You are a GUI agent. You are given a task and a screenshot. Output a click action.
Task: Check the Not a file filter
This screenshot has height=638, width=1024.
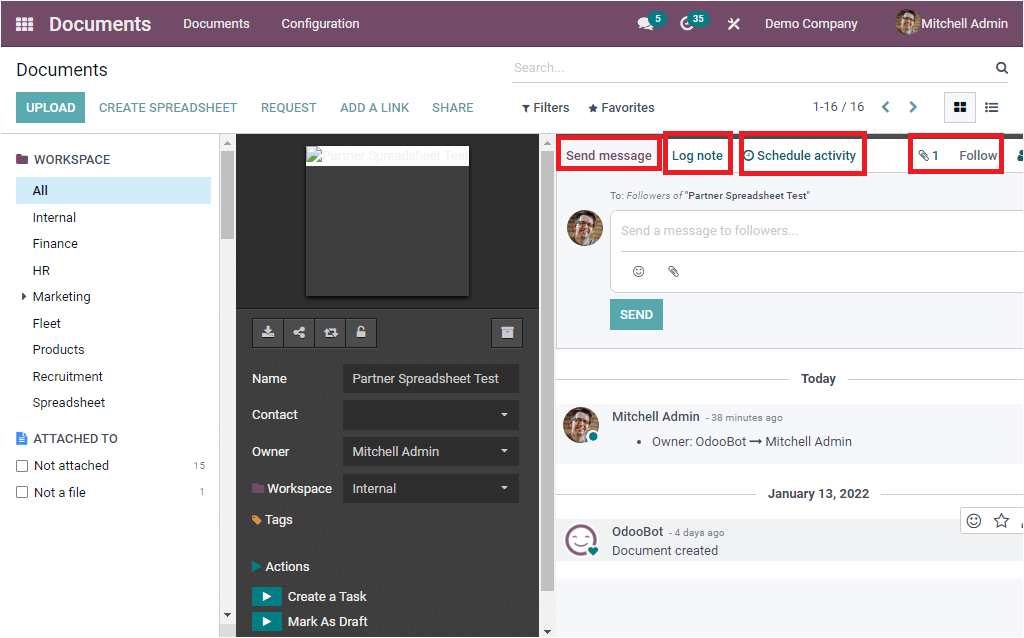(22, 492)
